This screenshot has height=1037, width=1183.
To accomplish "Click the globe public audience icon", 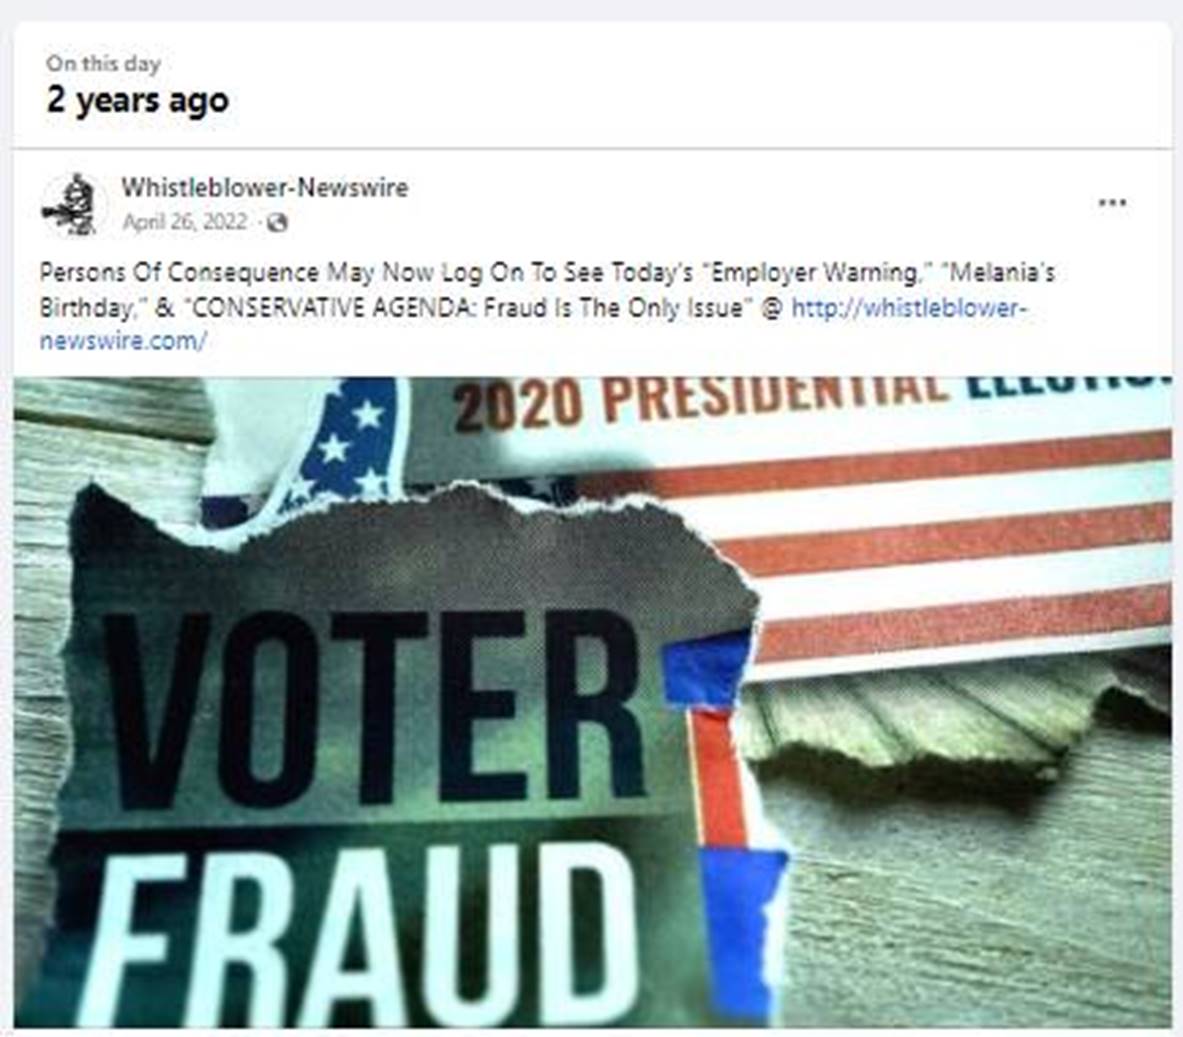I will 278,223.
